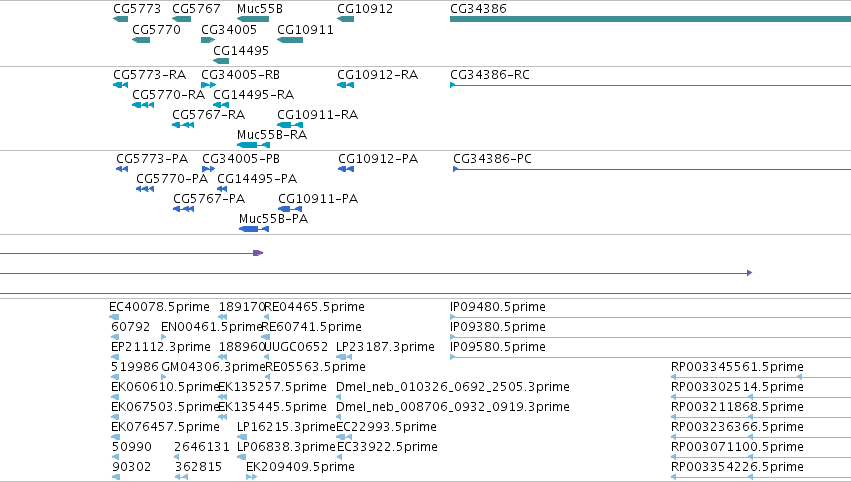Select protein CG5773-PA
The width and height of the screenshot is (851, 482).
(152, 158)
